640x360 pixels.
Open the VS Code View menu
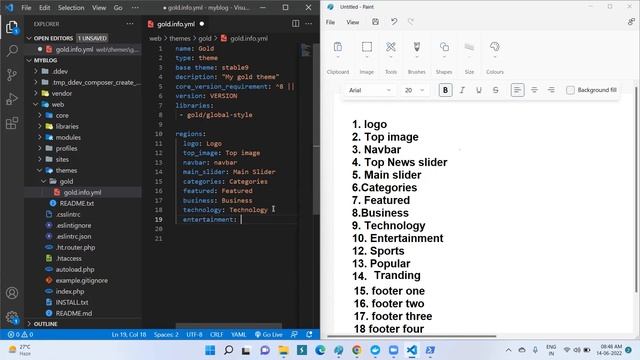99,8
